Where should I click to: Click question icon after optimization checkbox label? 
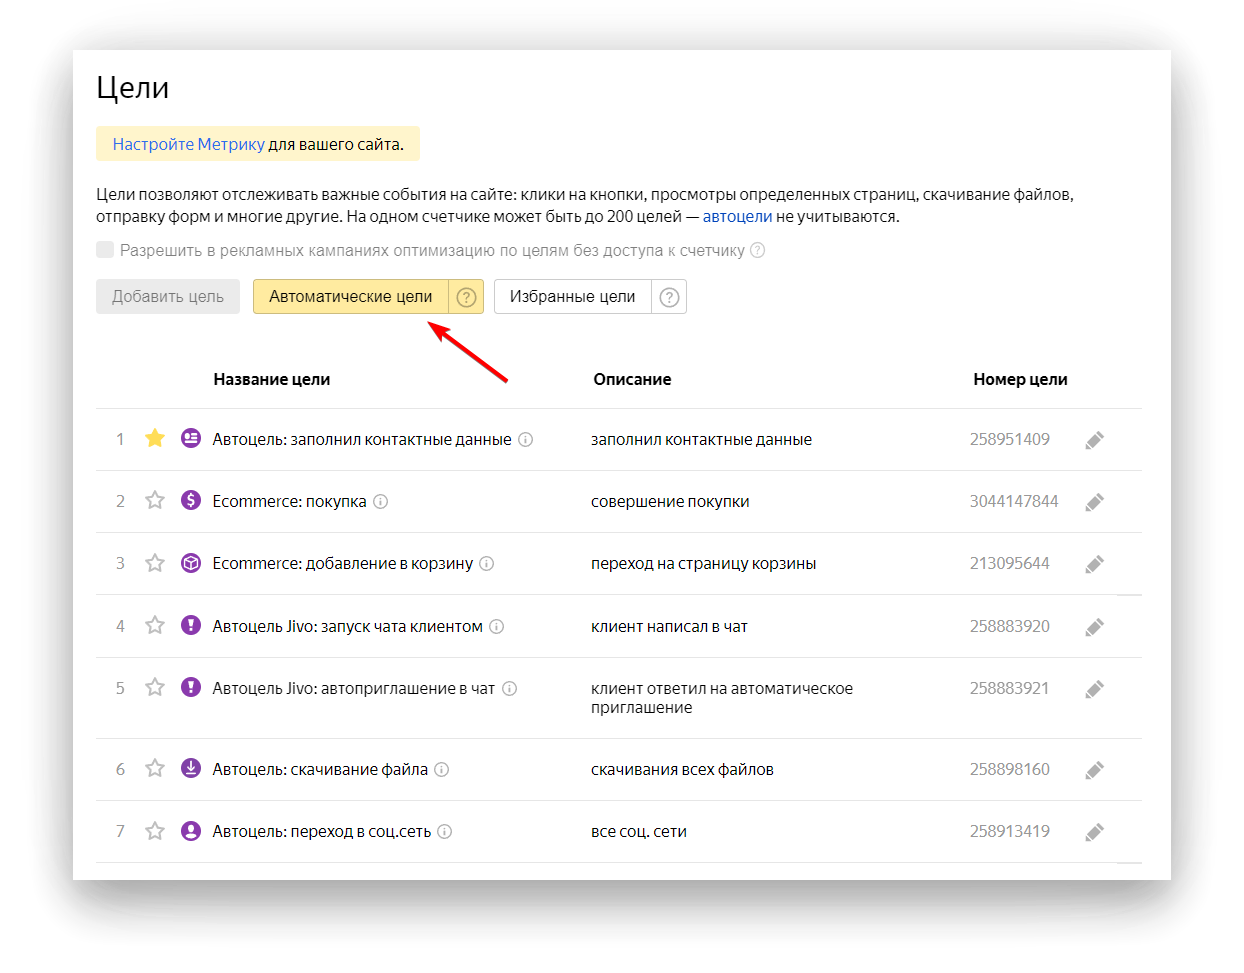758,250
